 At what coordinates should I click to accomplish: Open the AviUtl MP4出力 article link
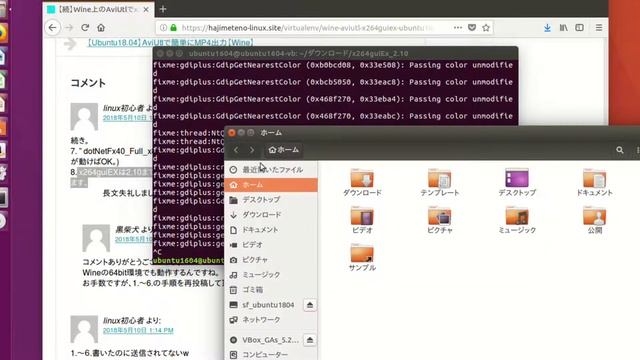tap(171, 42)
